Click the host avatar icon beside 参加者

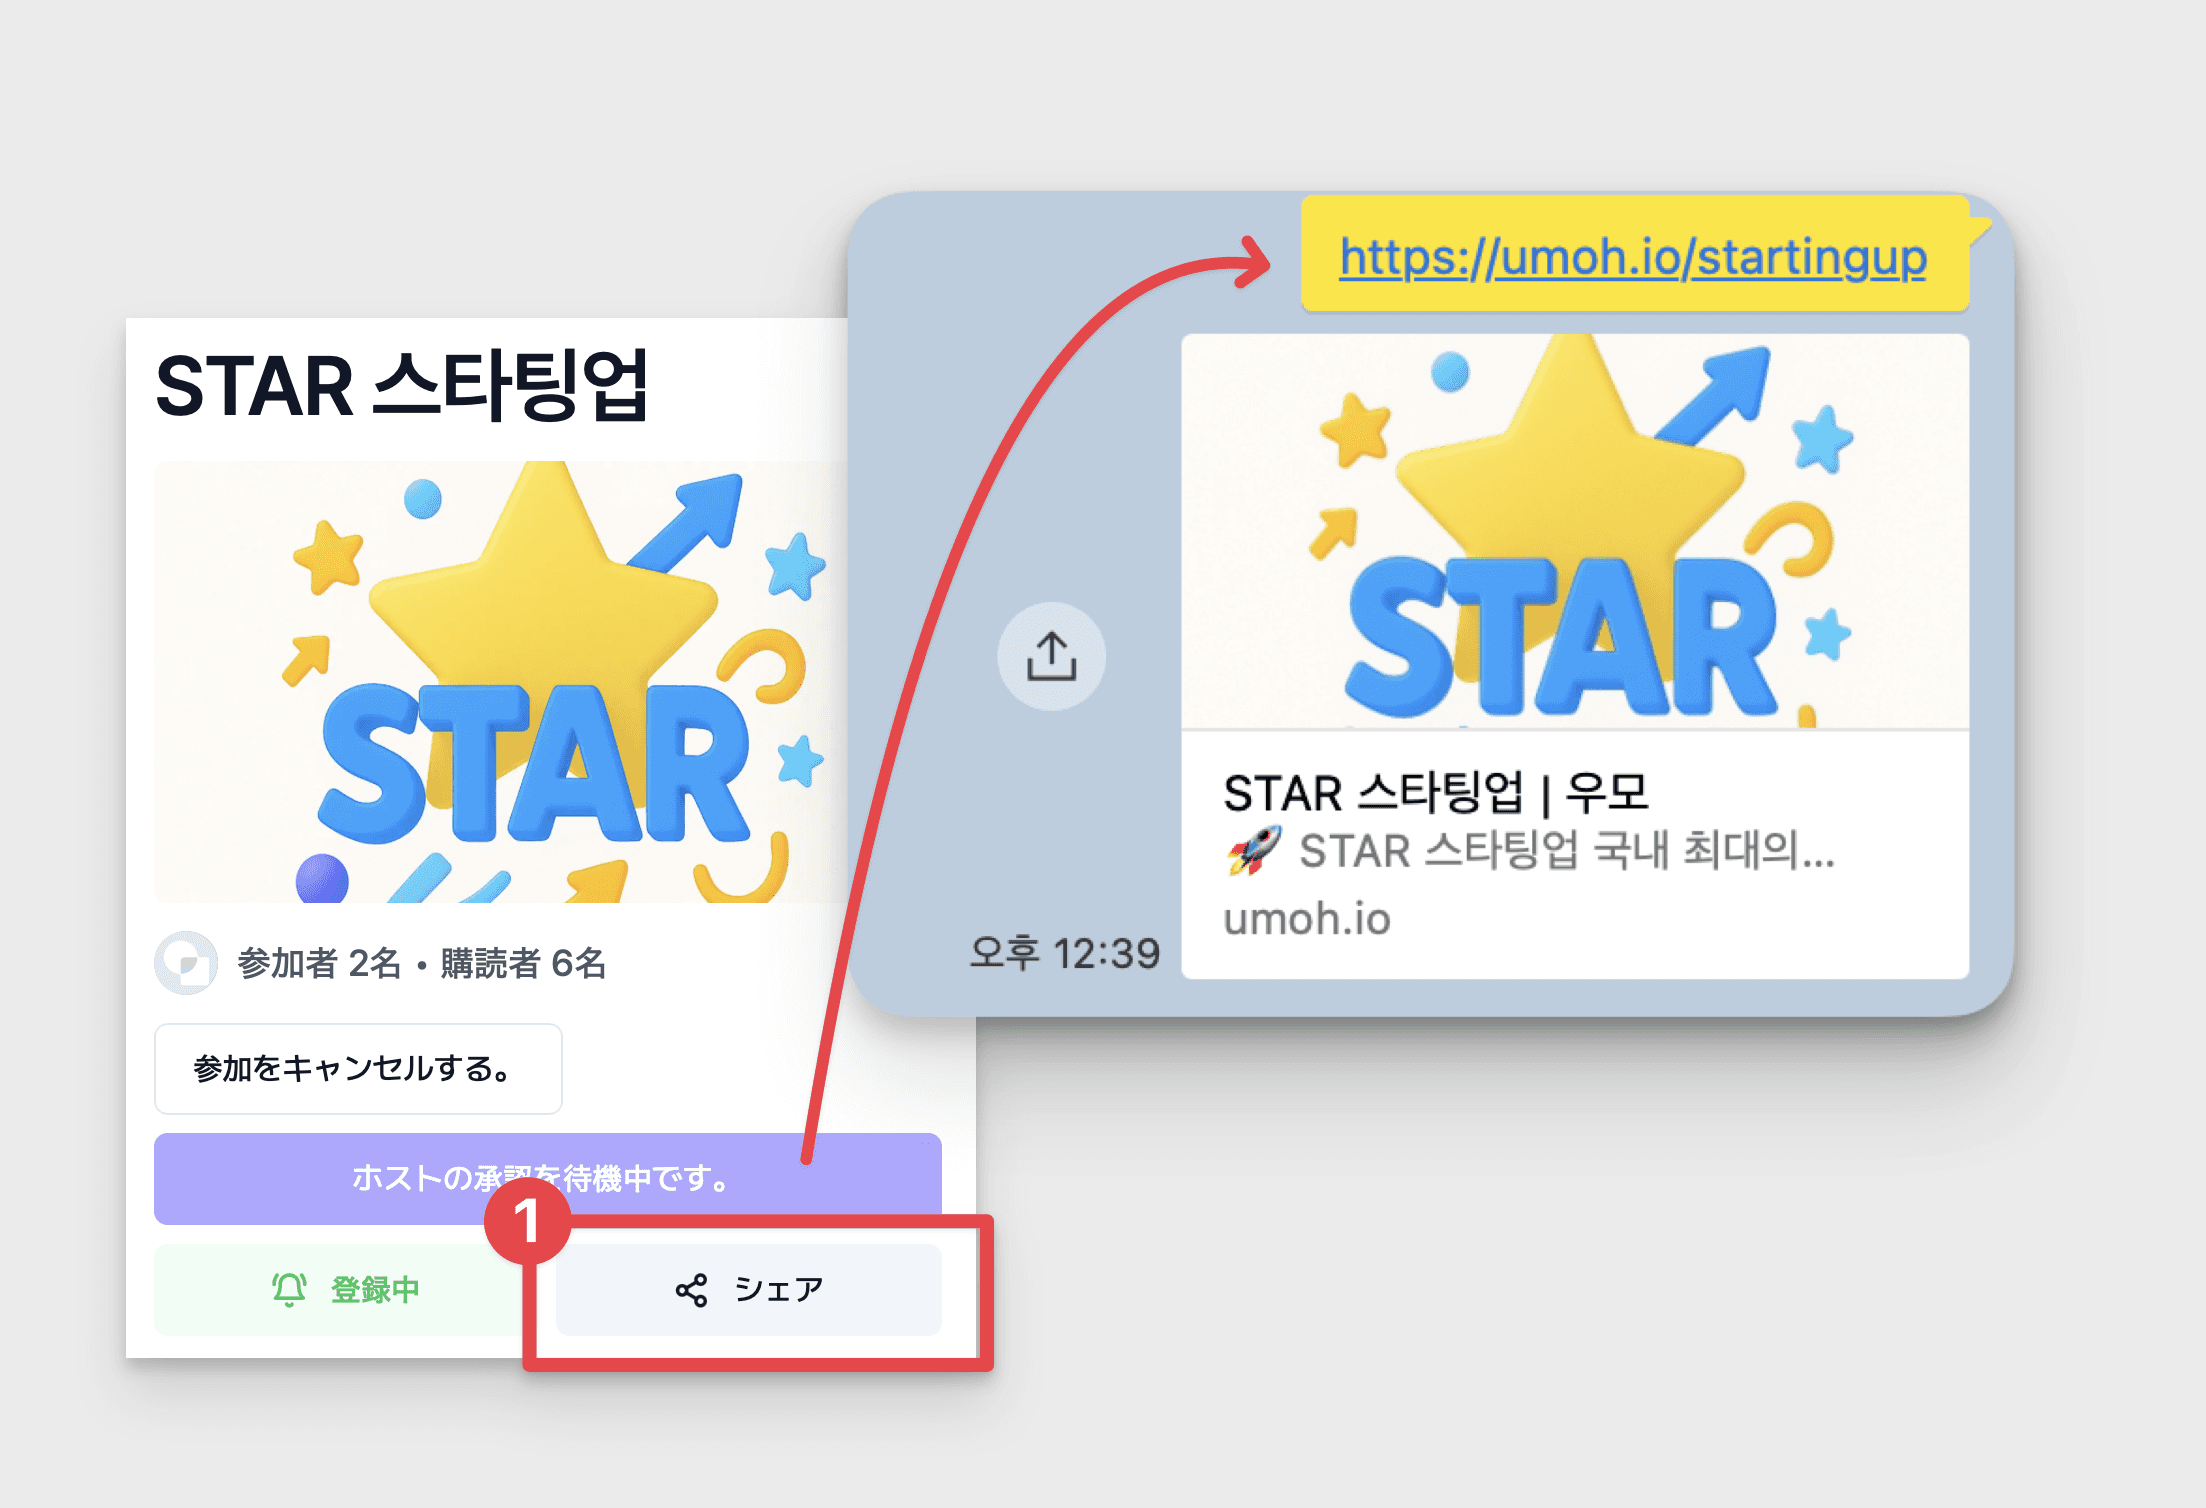[186, 963]
